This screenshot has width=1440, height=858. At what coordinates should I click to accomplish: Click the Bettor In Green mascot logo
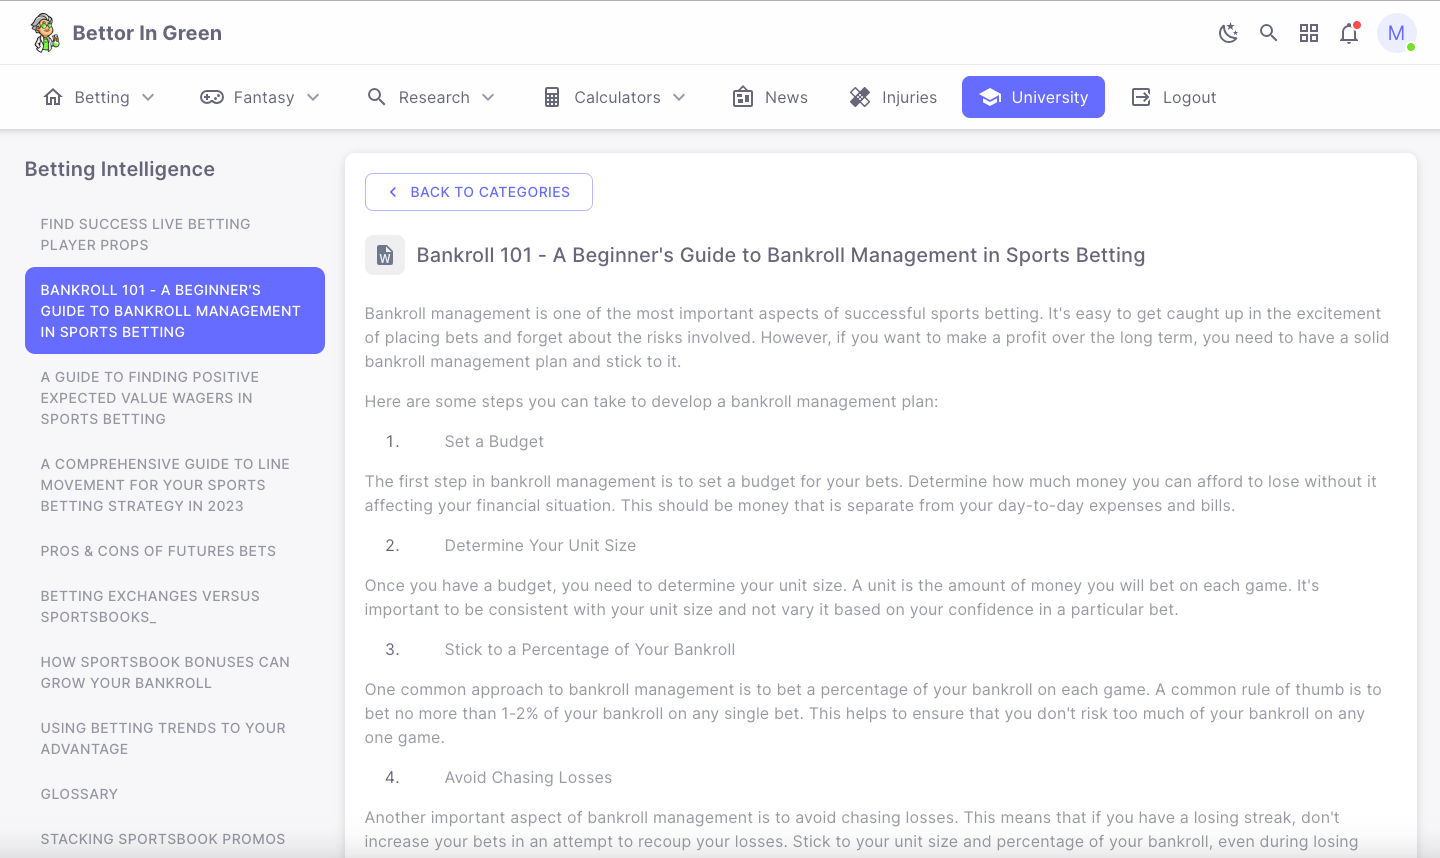click(44, 33)
